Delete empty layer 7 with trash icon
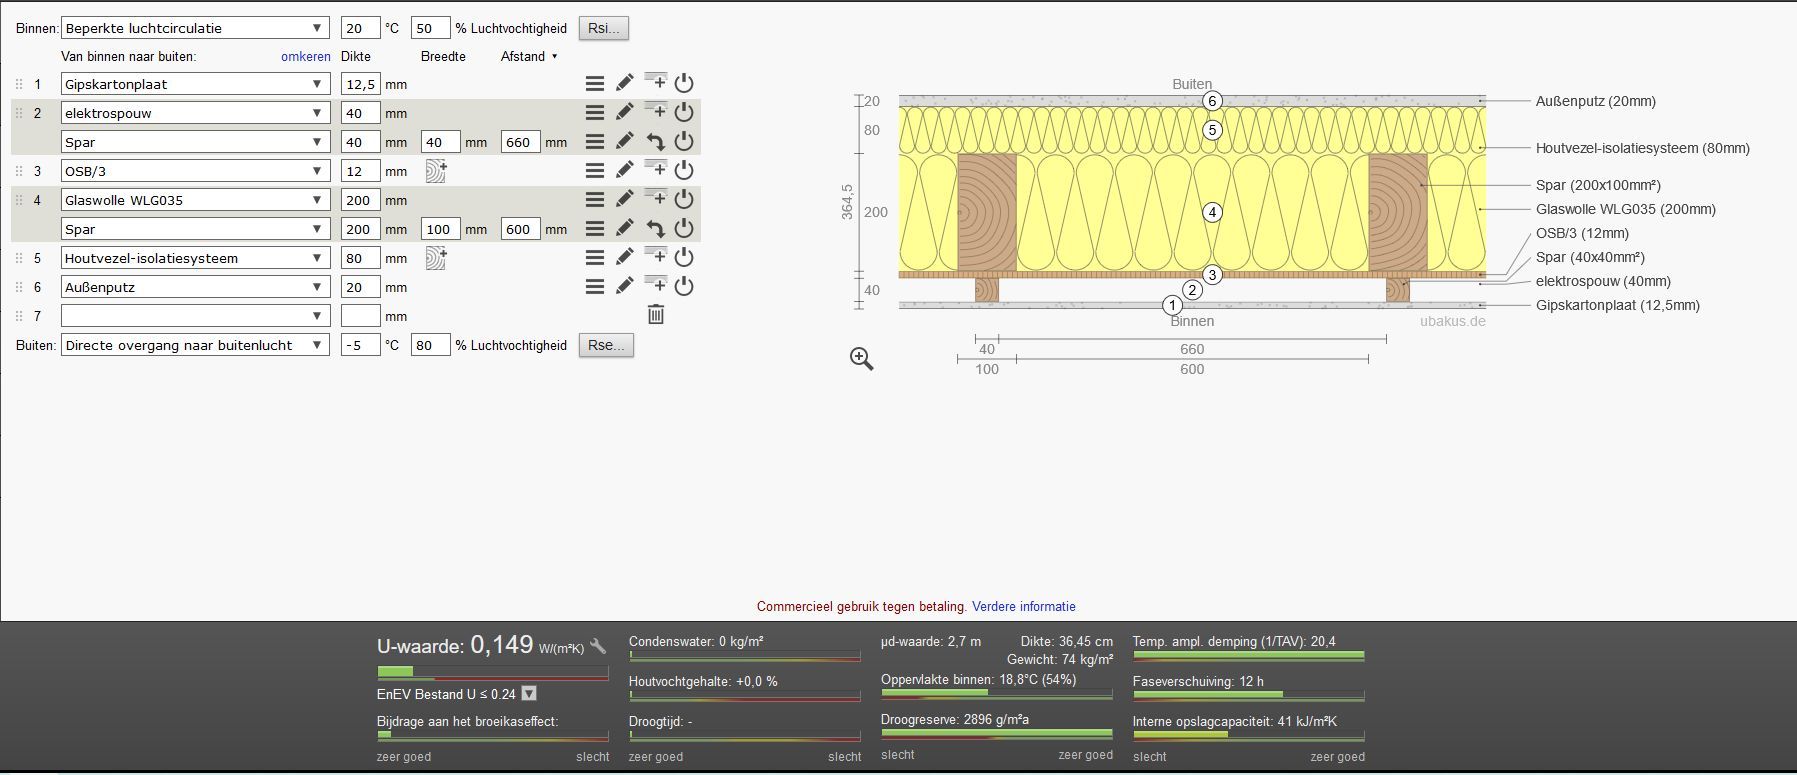 pyautogui.click(x=656, y=316)
